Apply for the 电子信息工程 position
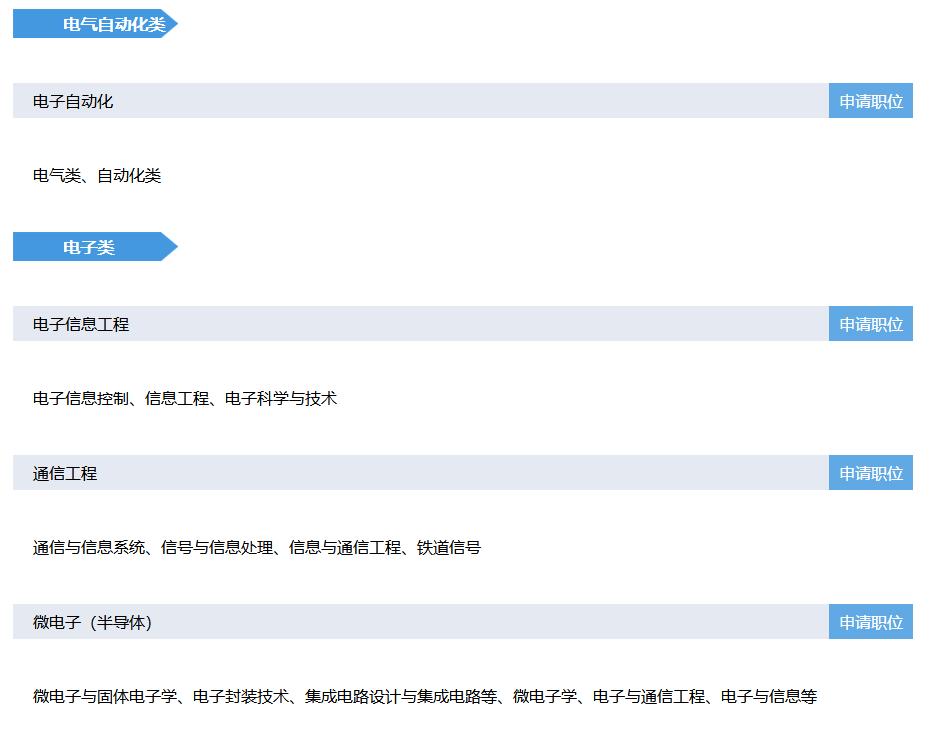Image resolution: width=934 pixels, height=740 pixels. [870, 323]
